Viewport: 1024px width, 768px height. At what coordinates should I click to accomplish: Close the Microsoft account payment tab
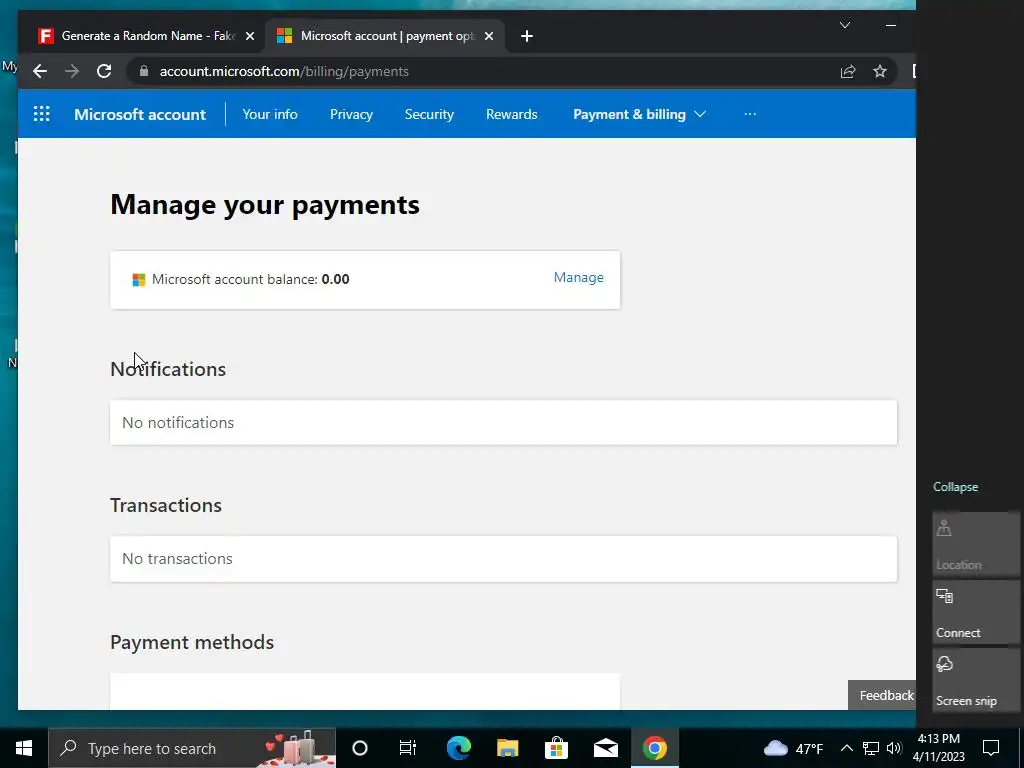click(489, 36)
